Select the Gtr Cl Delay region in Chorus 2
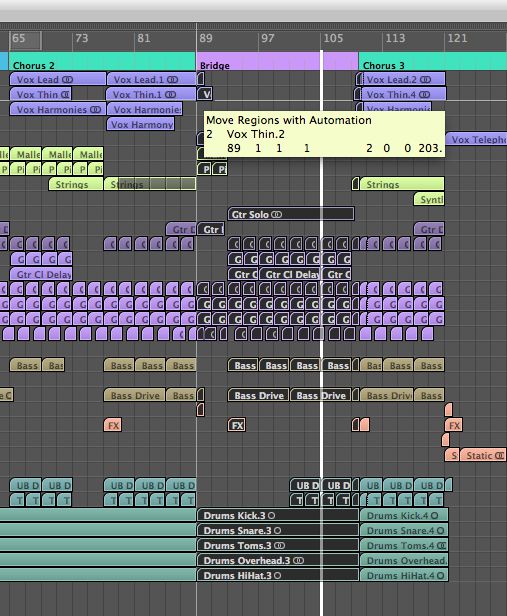 (41, 274)
